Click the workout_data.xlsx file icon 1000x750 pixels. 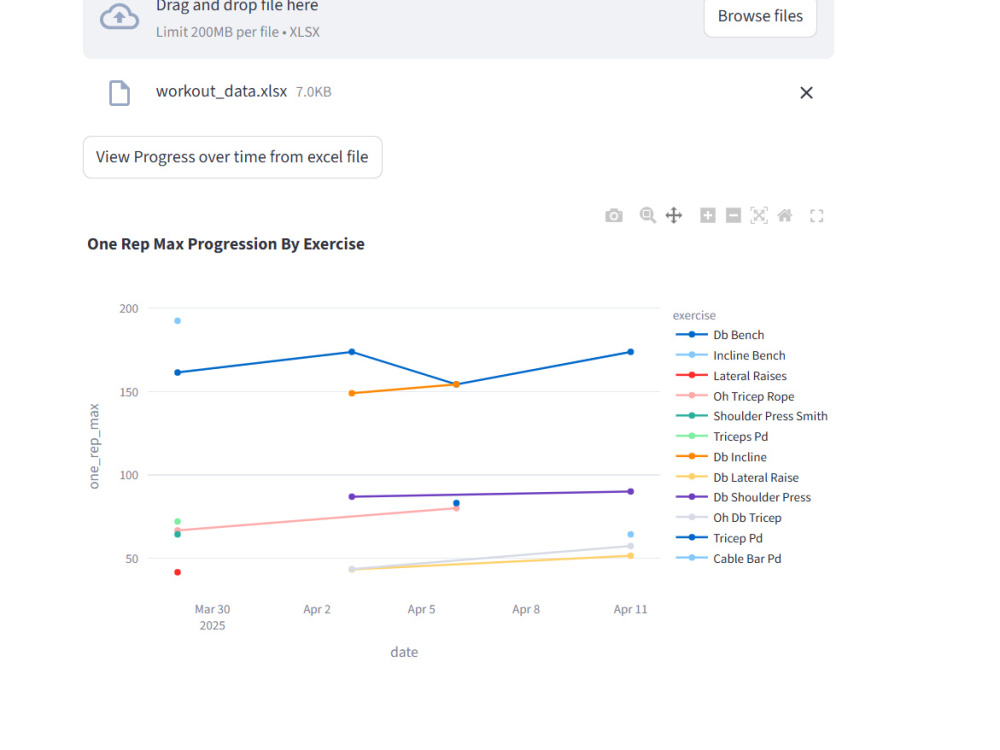point(119,93)
